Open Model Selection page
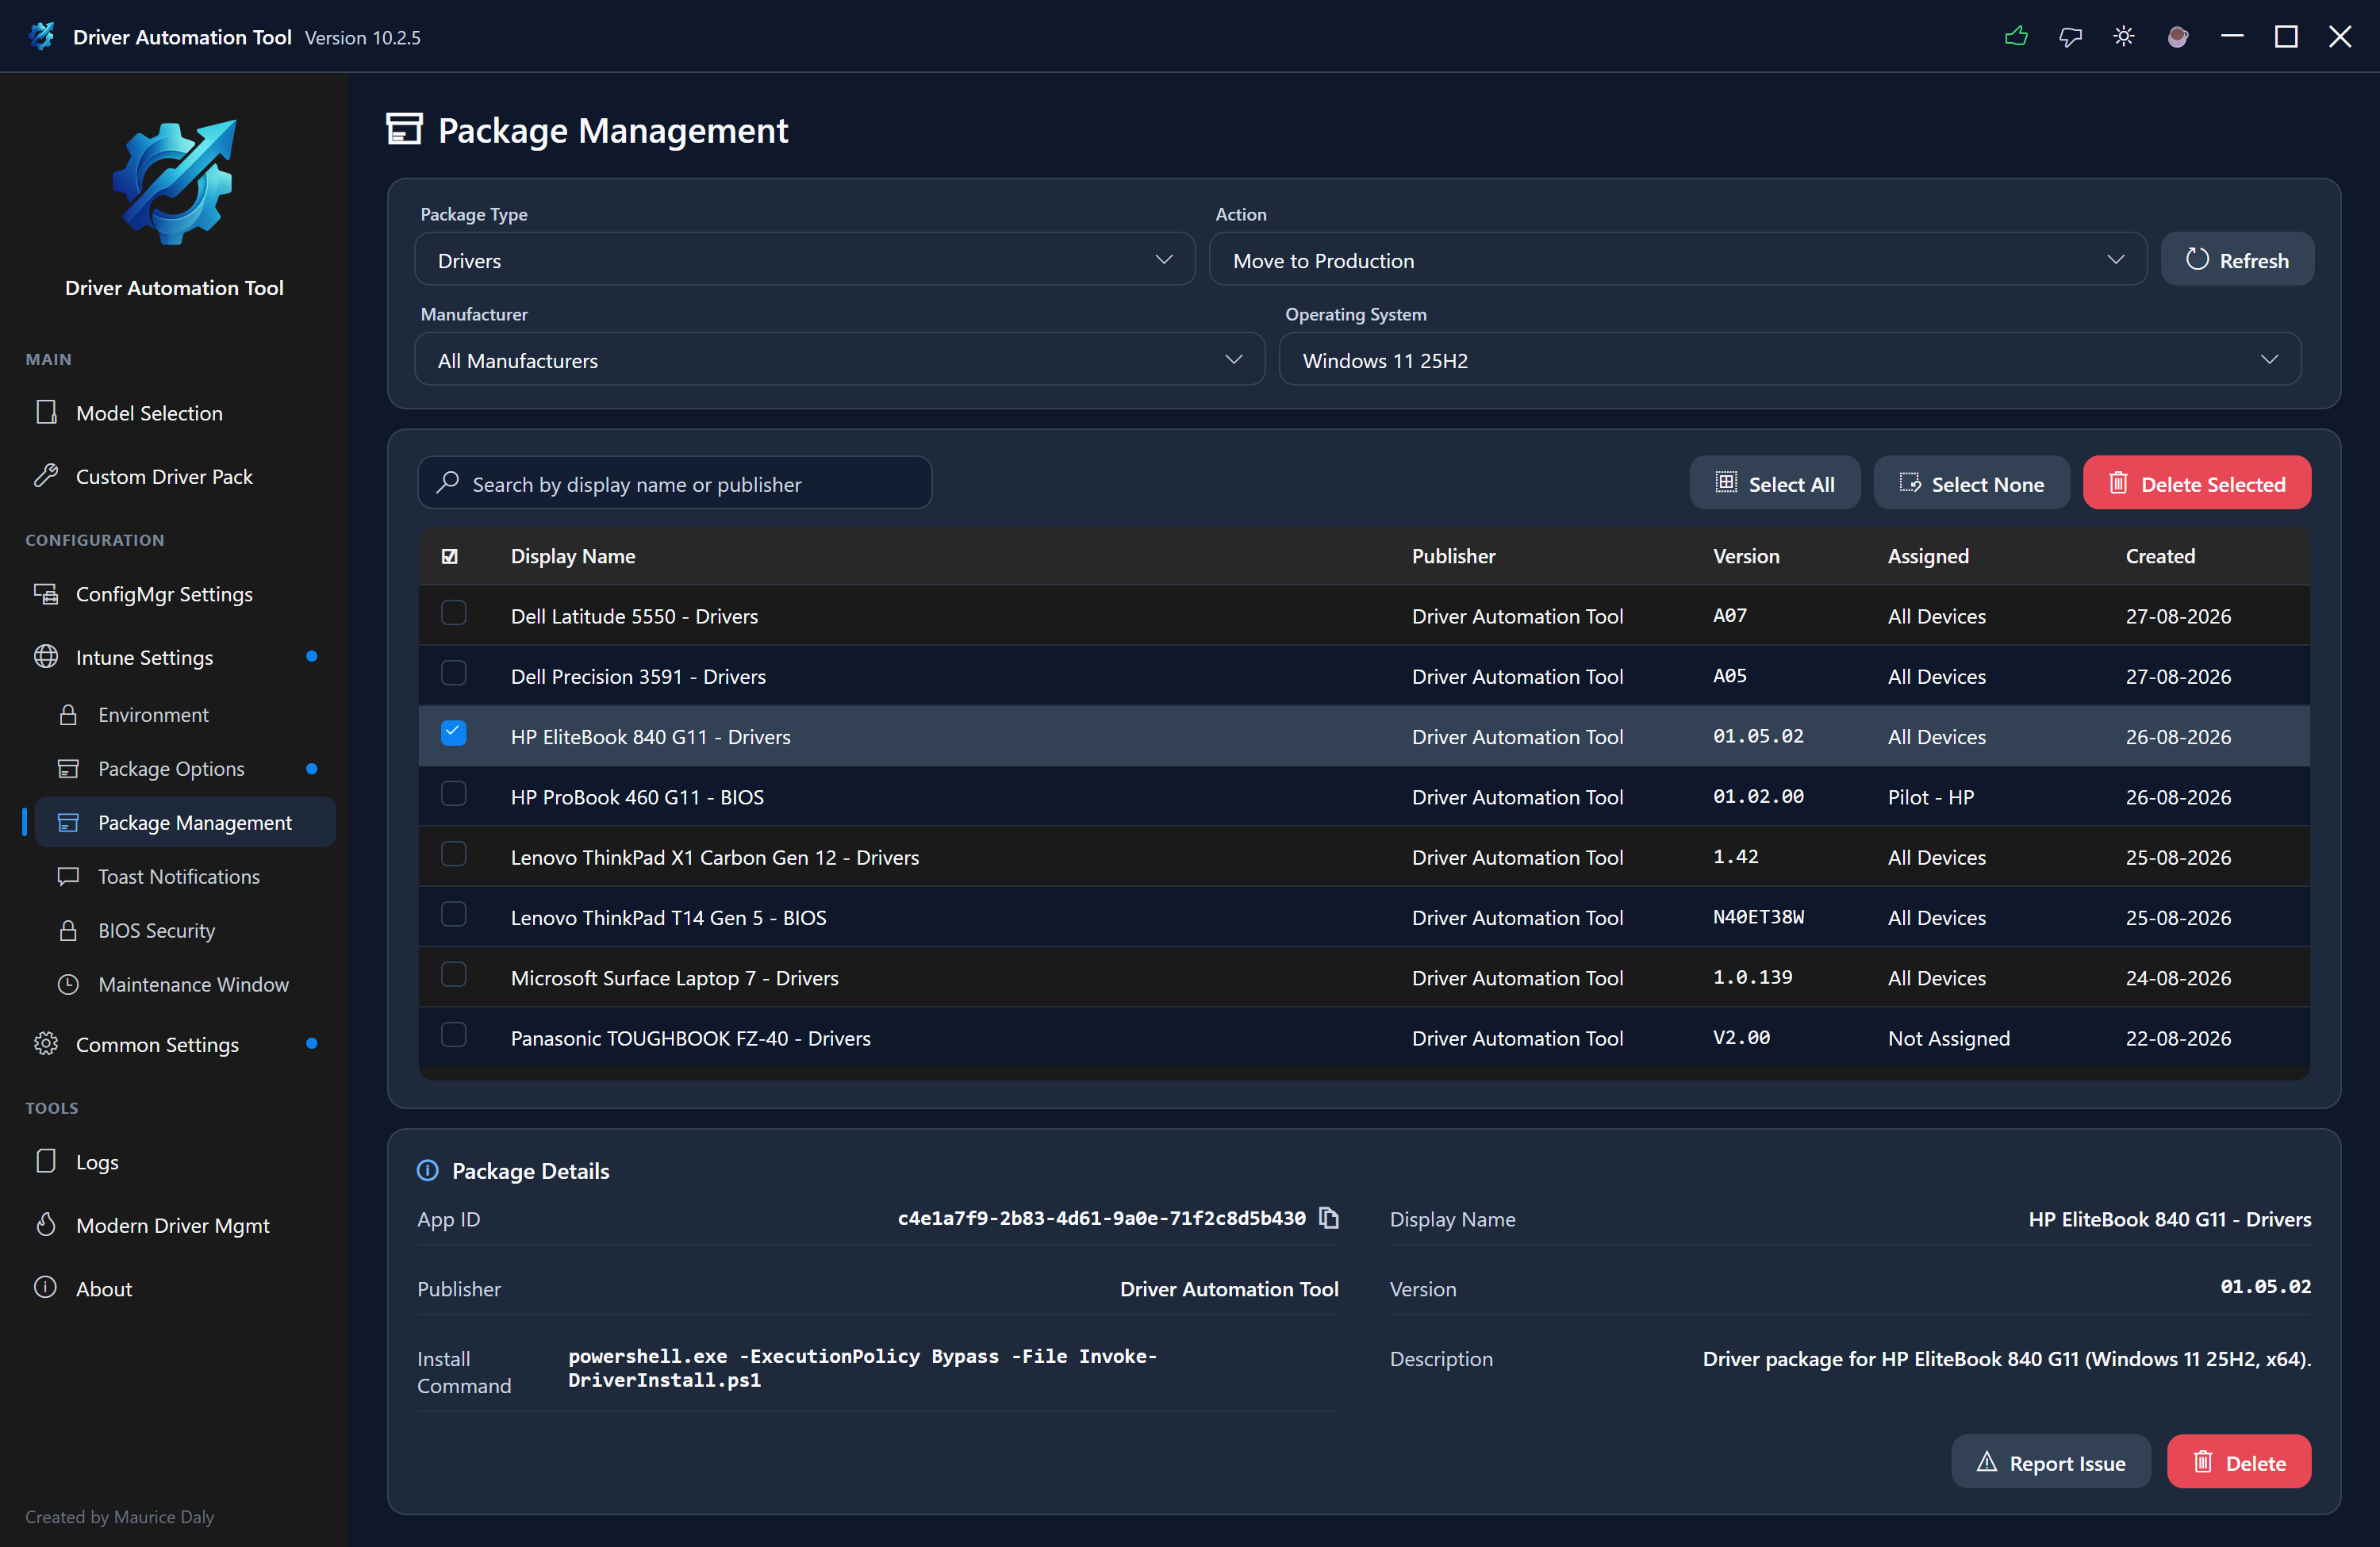 click(149, 413)
